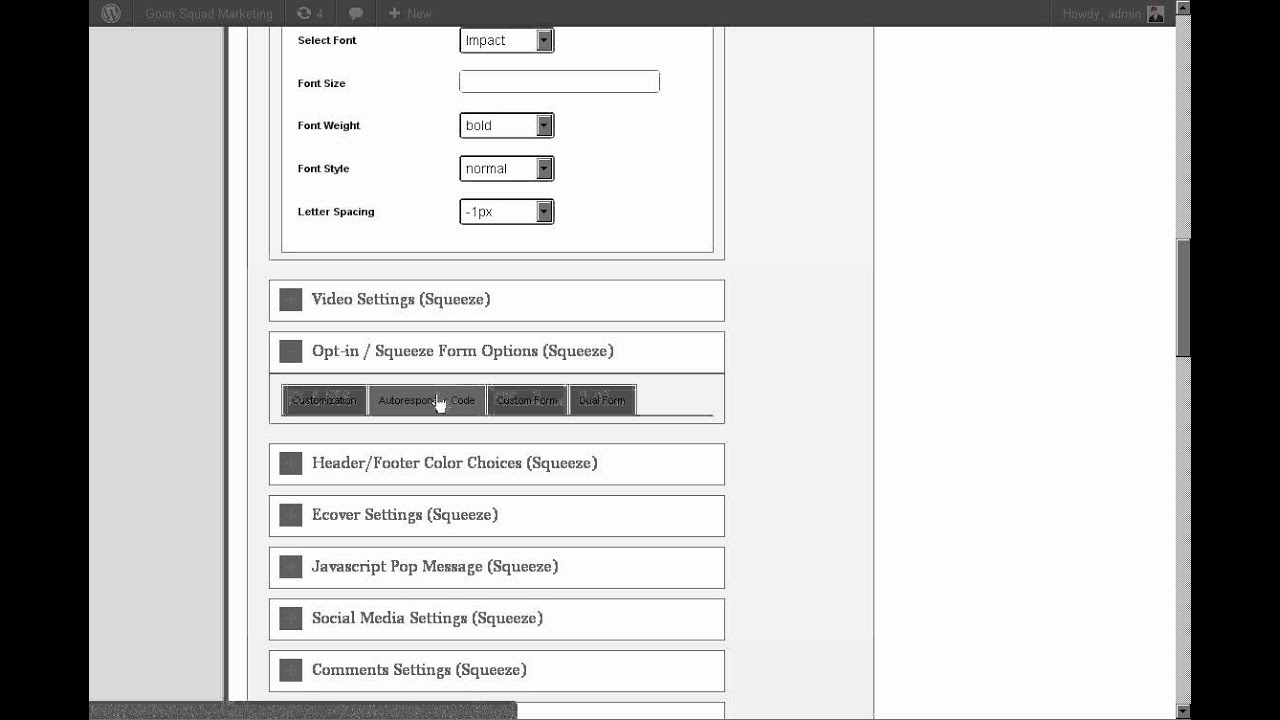Screen dimensions: 1280x720
Task: Click the WordPress logo icon
Action: coord(111,13)
